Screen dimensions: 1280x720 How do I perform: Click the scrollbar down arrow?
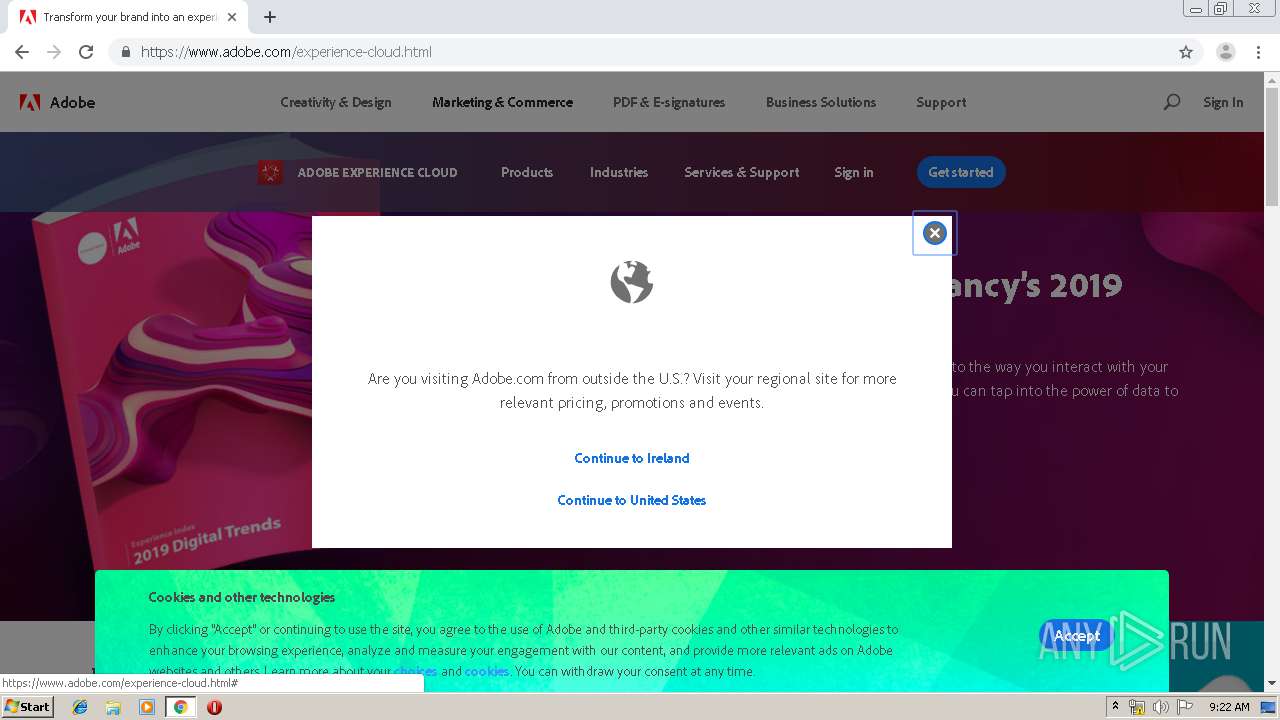pyautogui.click(x=1272, y=684)
